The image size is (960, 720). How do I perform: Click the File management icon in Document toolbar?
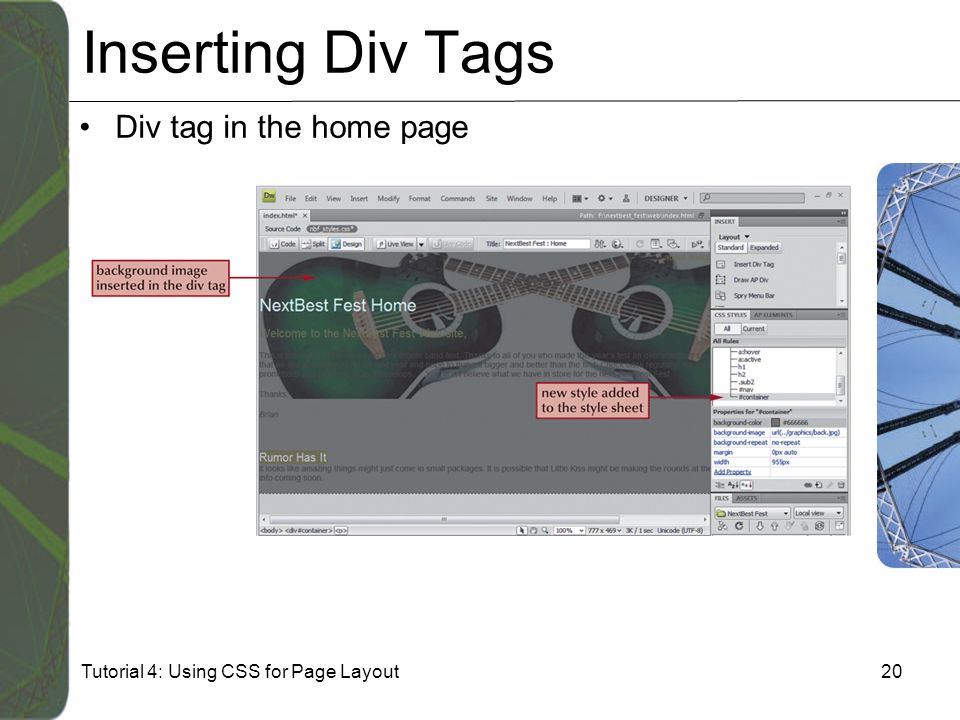pos(600,244)
